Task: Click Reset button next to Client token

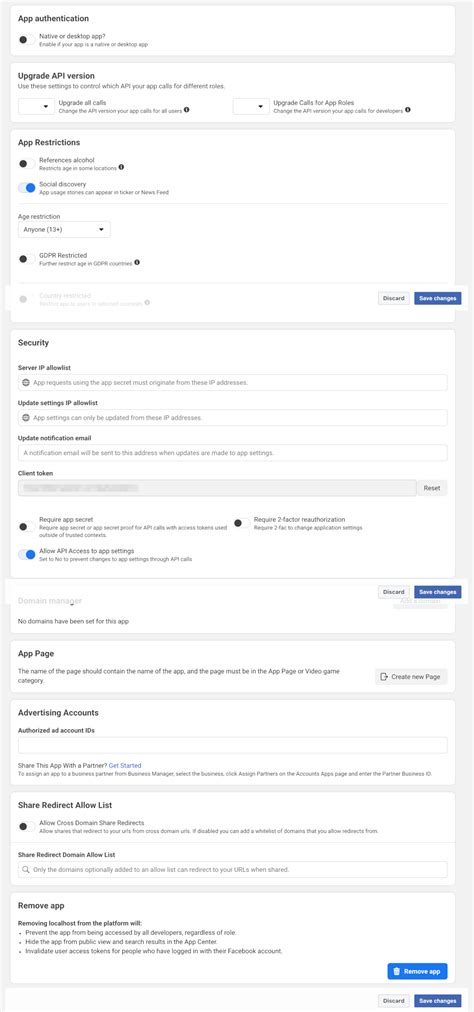Action: tap(431, 488)
